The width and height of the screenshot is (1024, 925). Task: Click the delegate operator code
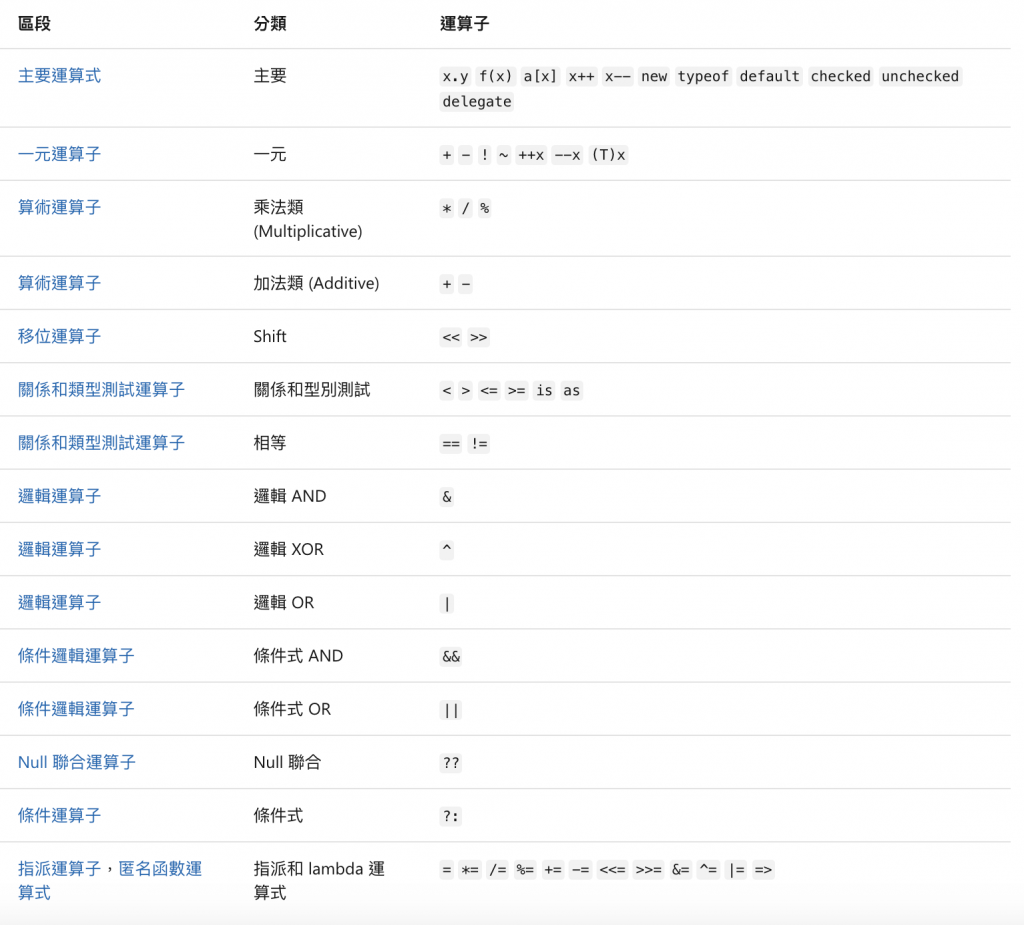point(477,102)
